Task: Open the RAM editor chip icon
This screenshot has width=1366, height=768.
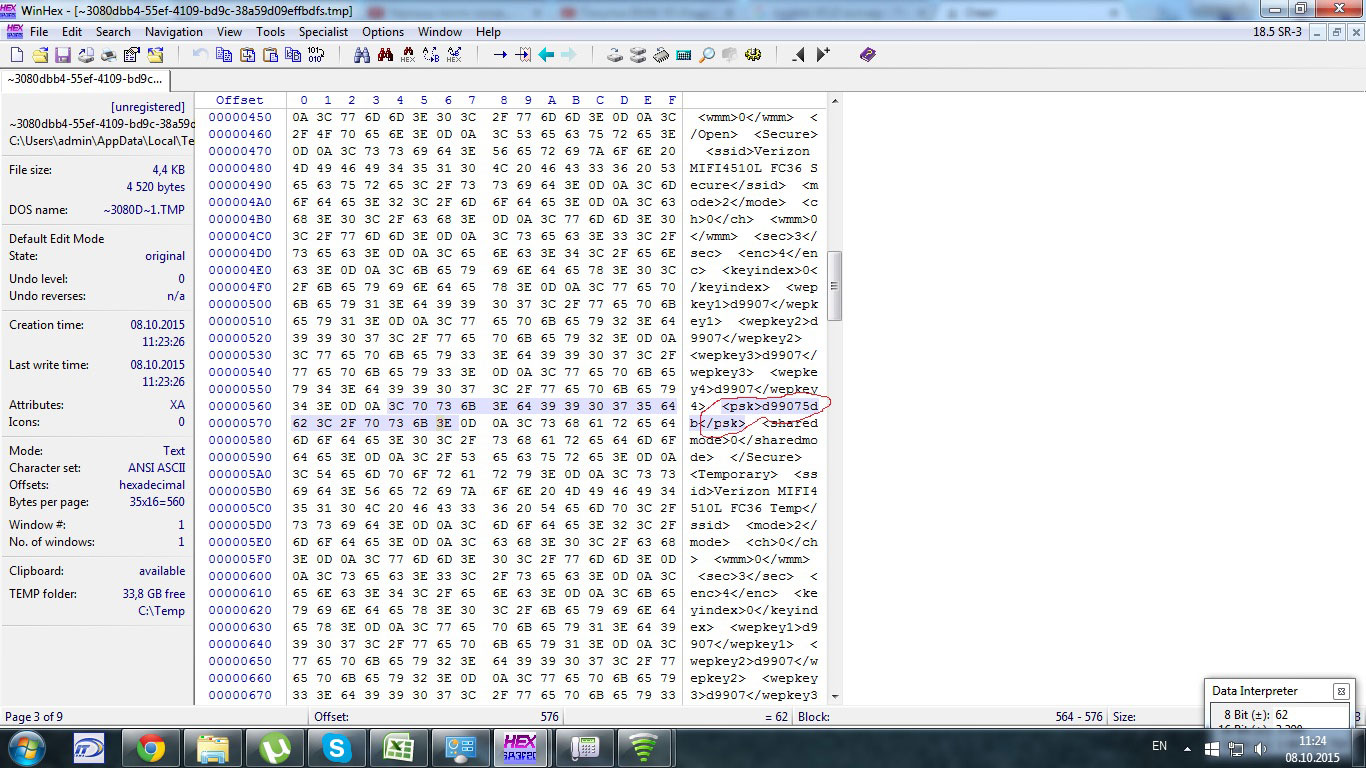Action: click(661, 55)
